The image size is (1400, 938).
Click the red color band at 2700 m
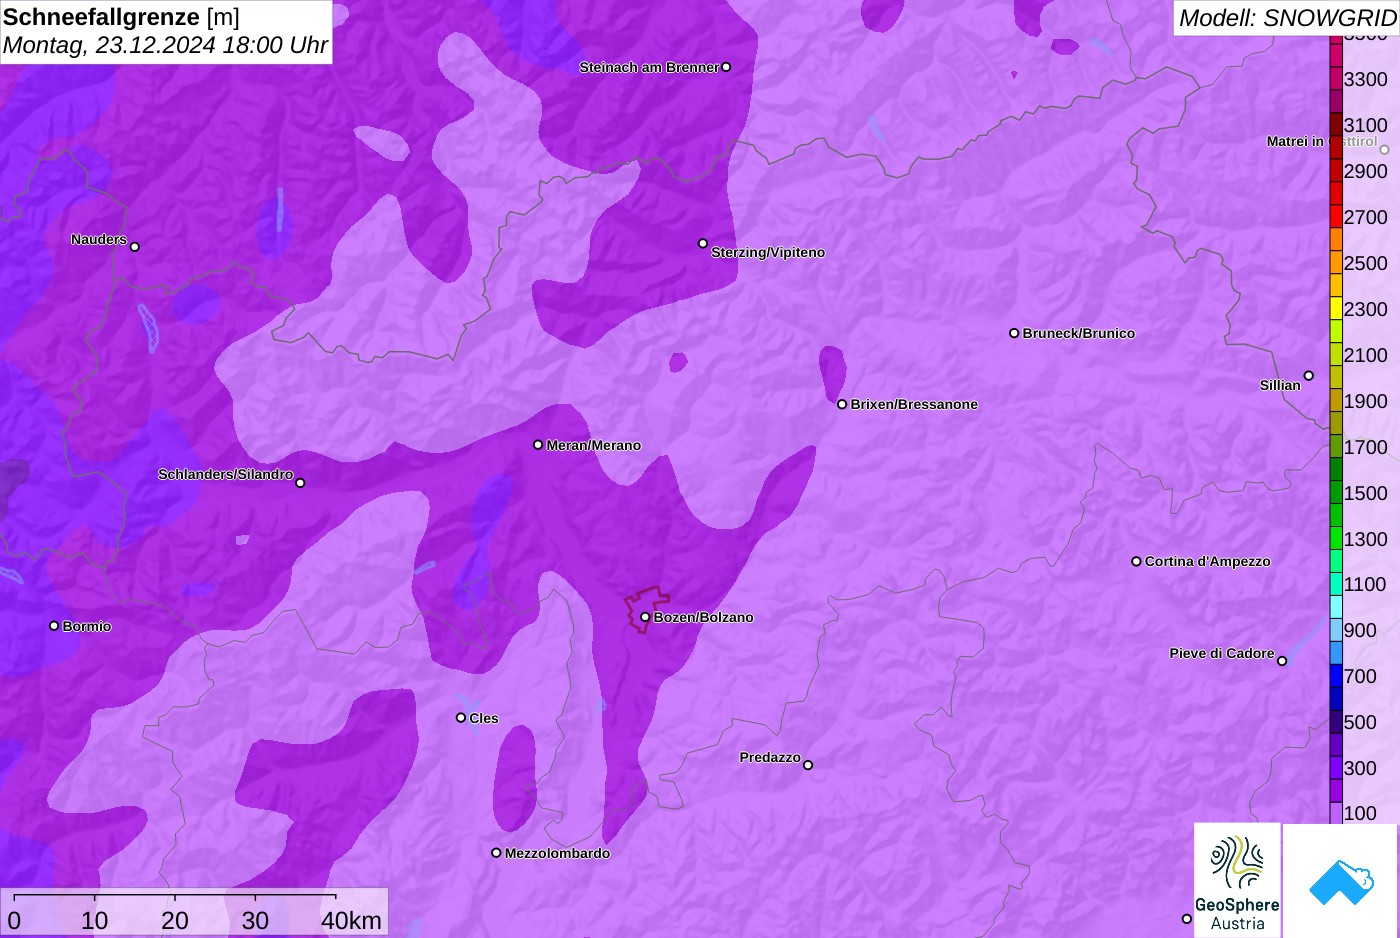click(x=1336, y=217)
